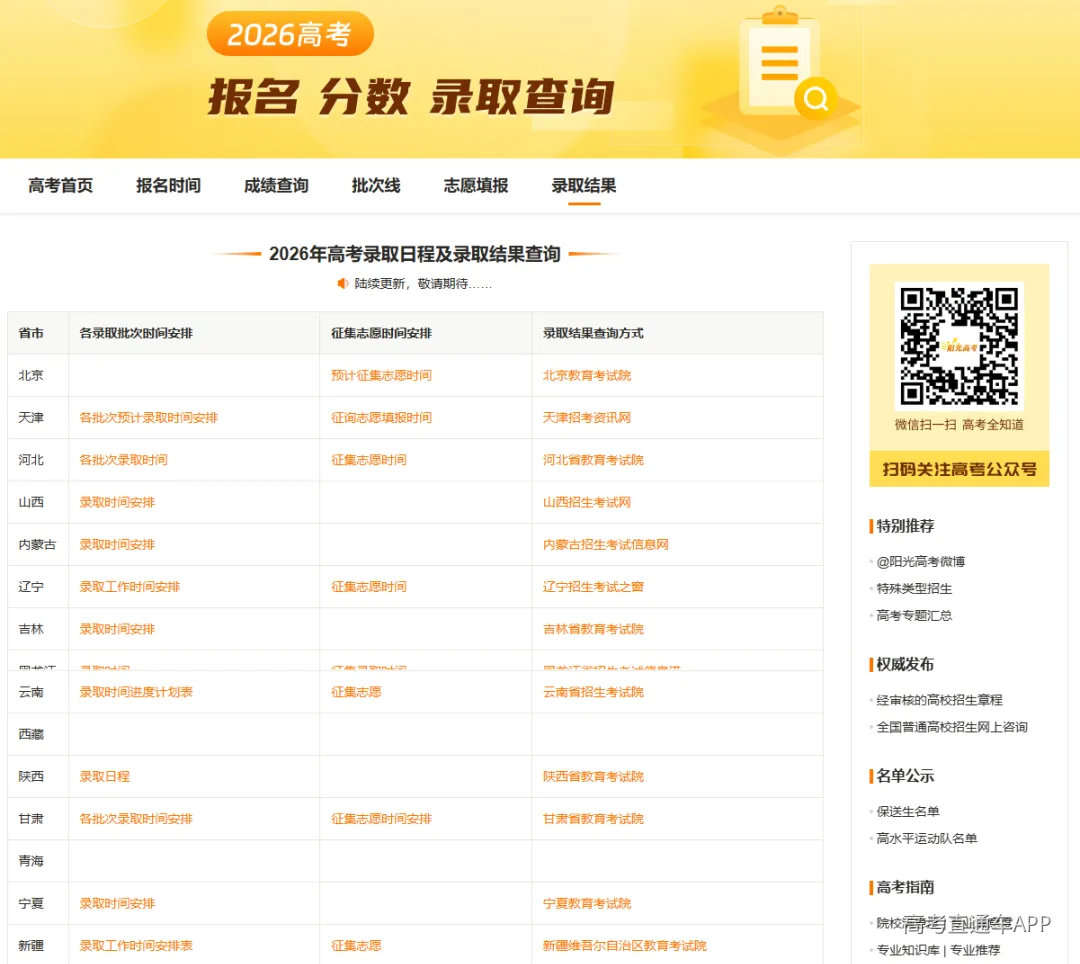Visit 吉林省教育考试院 link
Image resolution: width=1080 pixels, height=964 pixels.
[593, 629]
